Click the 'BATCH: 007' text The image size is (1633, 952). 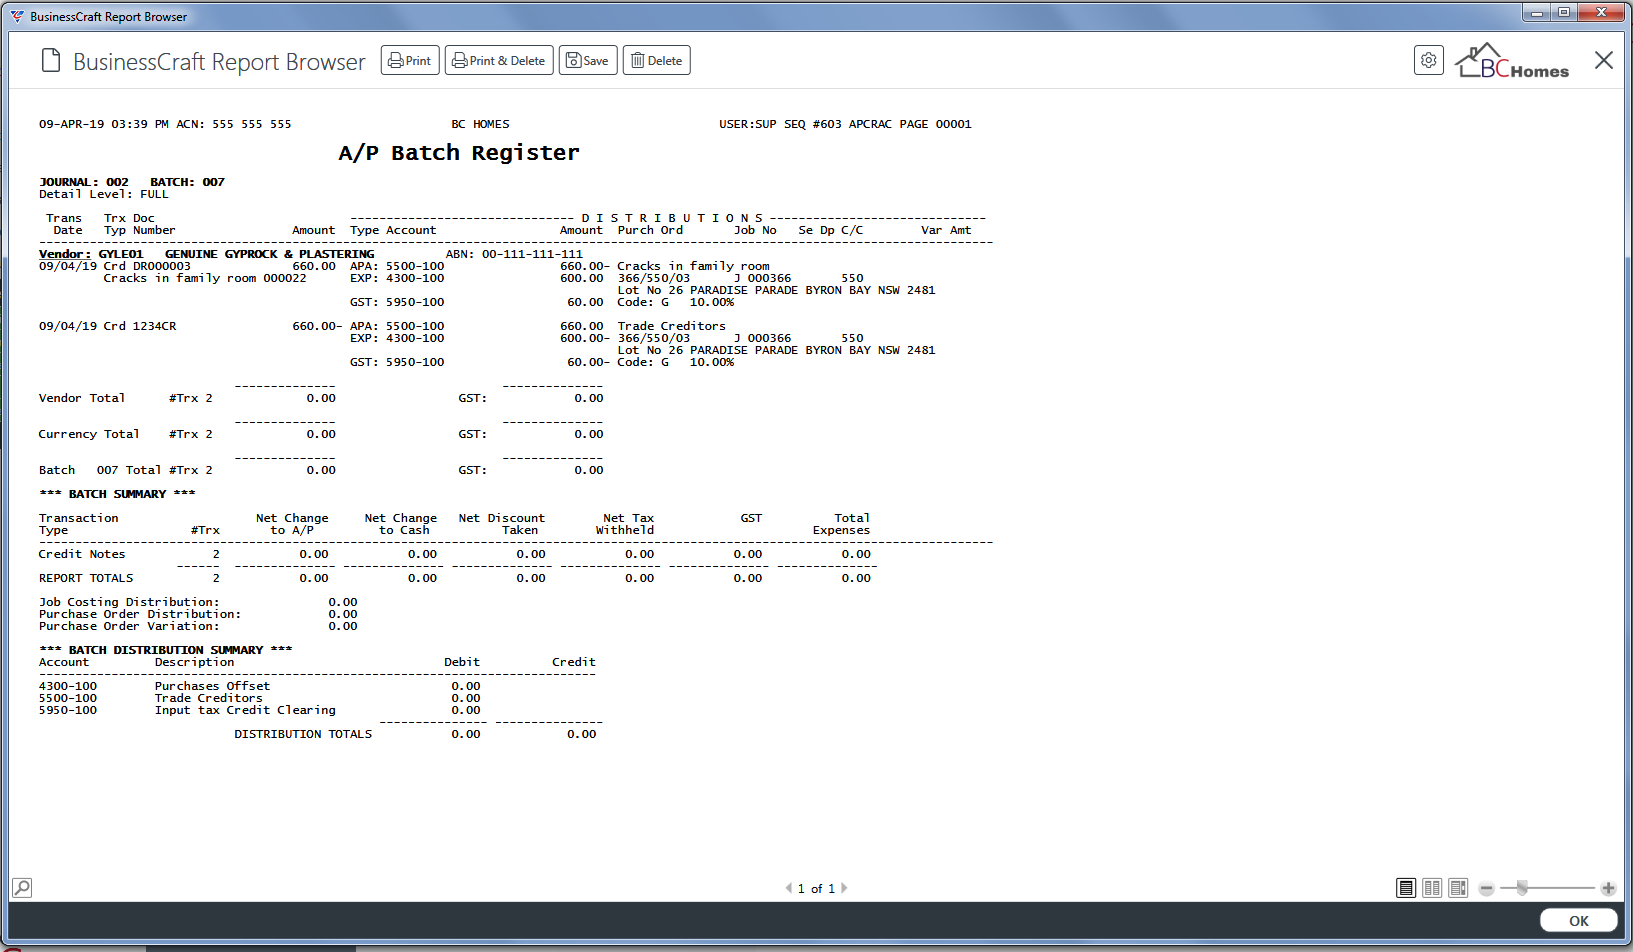(188, 182)
